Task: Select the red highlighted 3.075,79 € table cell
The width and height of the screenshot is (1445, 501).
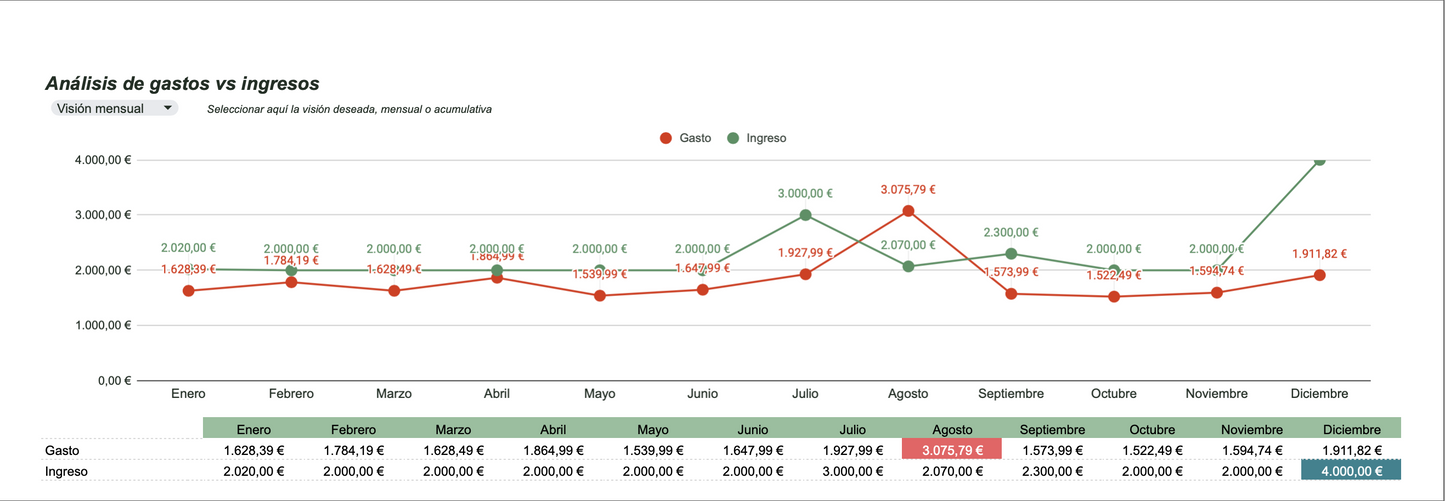Action: click(x=951, y=449)
